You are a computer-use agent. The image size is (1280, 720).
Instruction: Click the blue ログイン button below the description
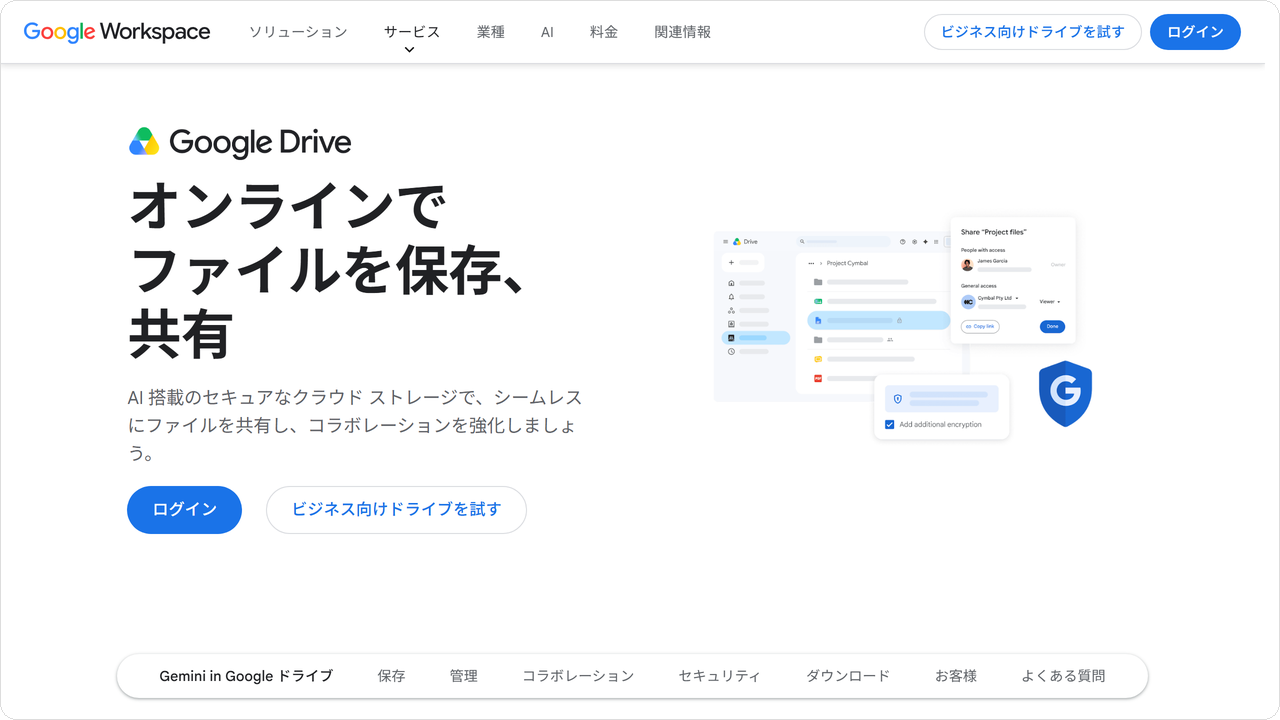[184, 510]
